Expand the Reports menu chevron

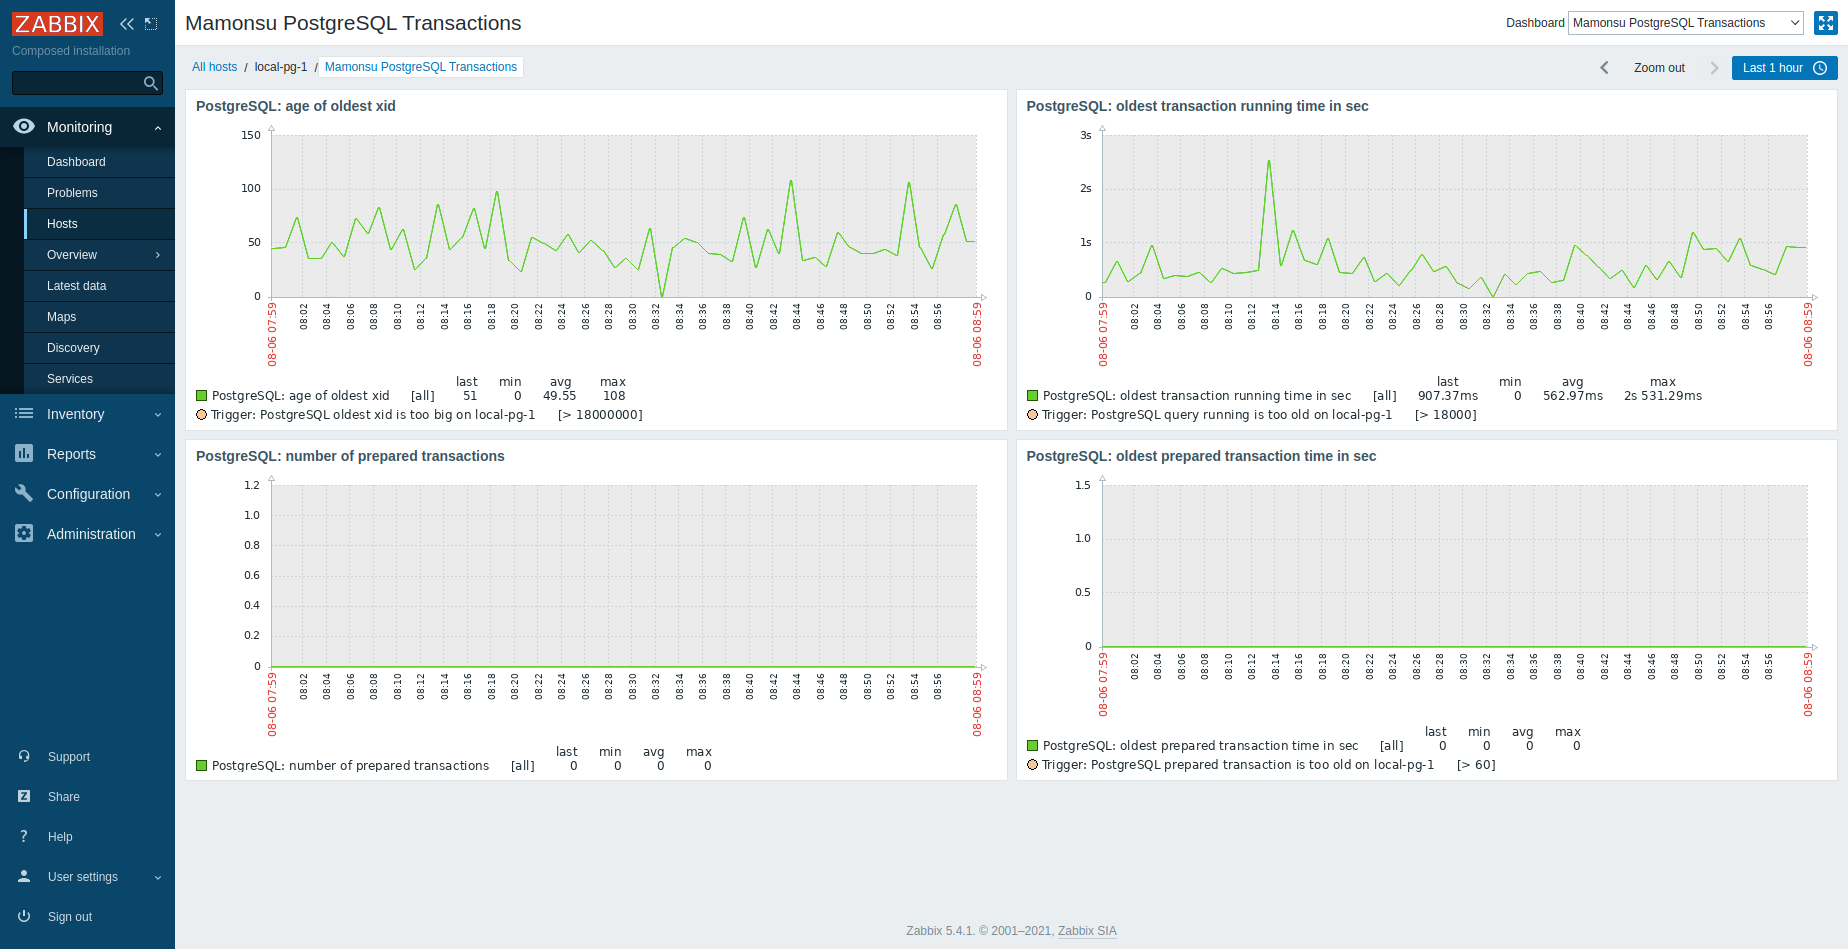click(x=158, y=454)
